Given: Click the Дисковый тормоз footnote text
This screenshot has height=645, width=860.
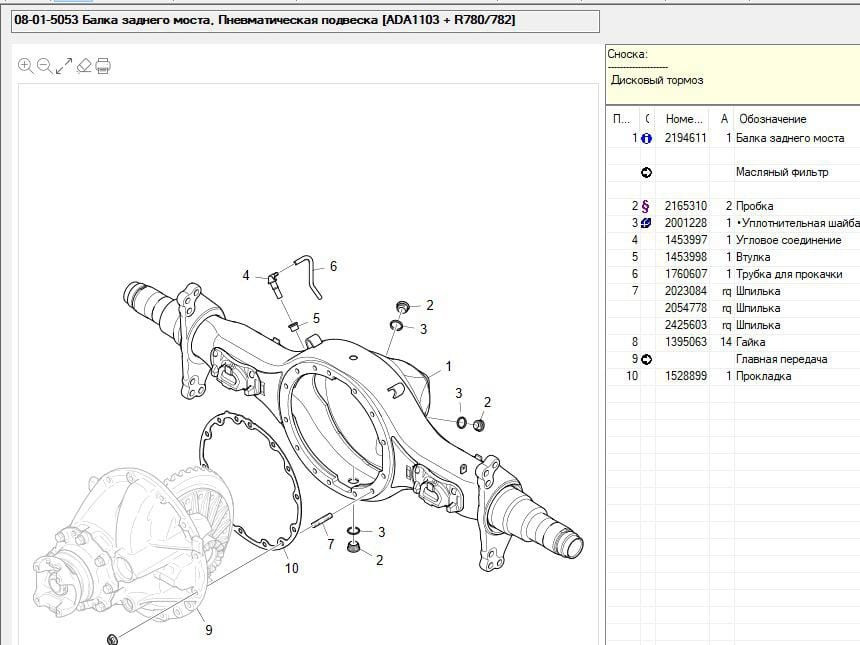Looking at the screenshot, I should pos(657,80).
